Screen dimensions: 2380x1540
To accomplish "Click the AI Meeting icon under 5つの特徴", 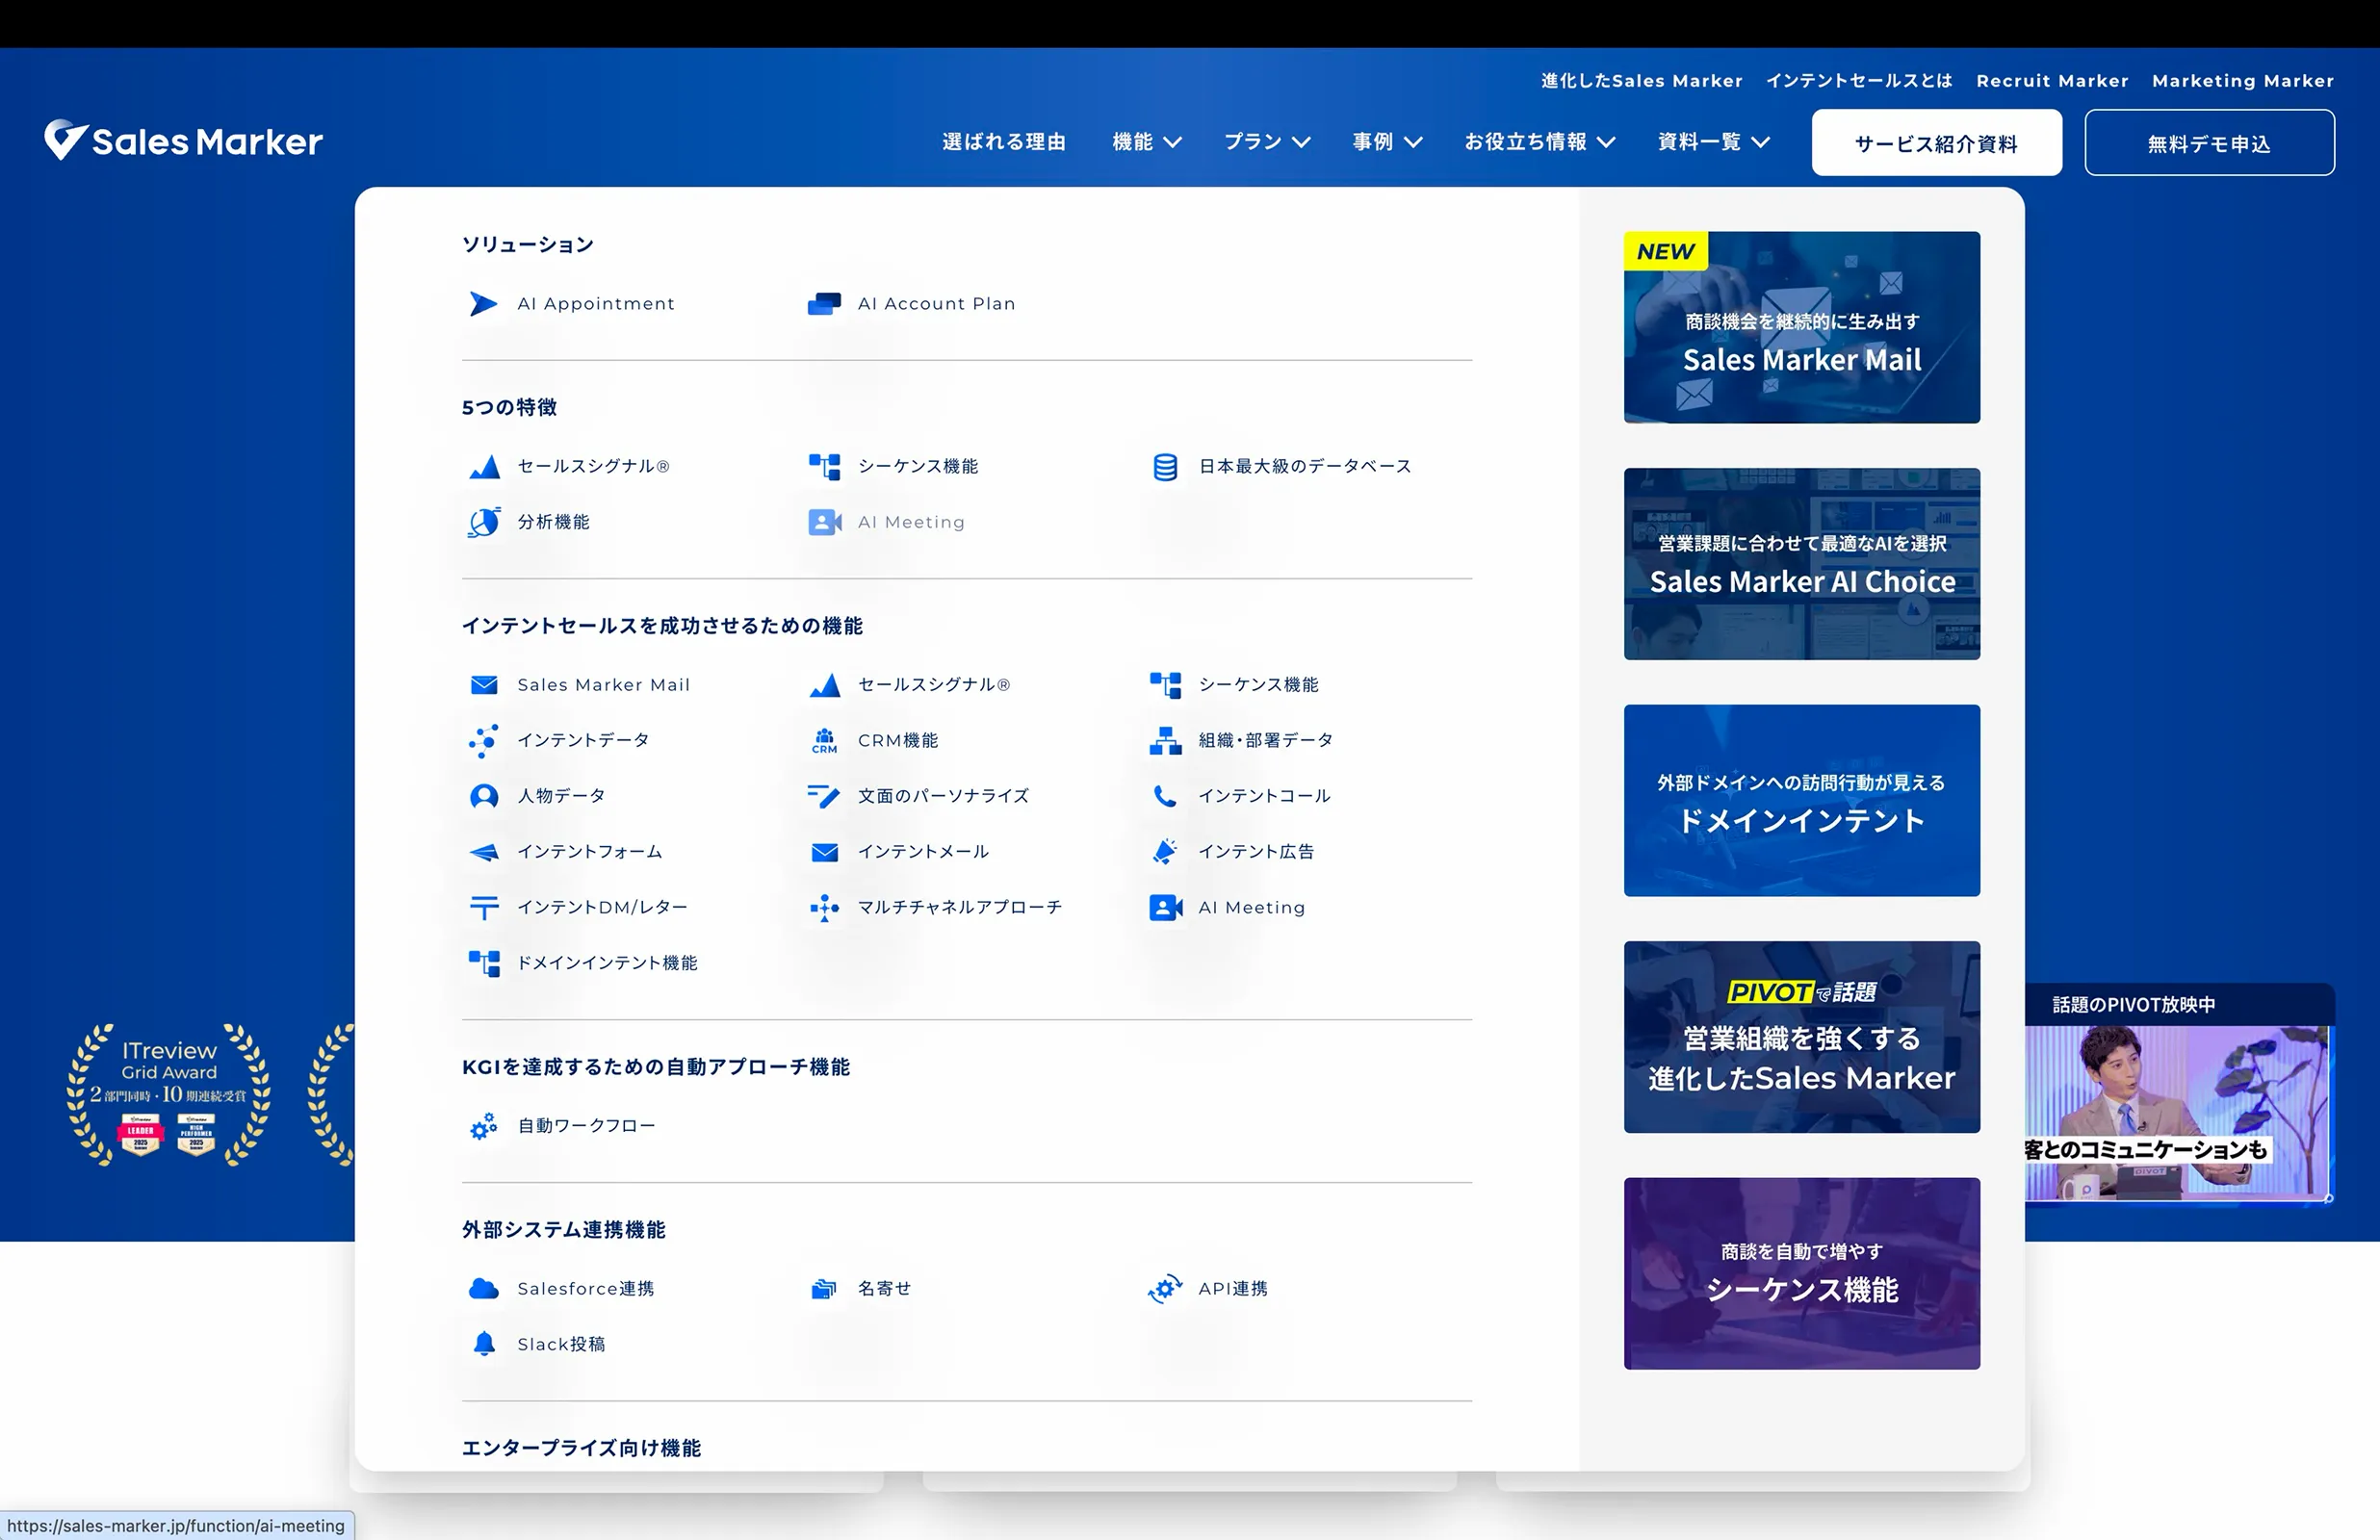I will tap(824, 522).
